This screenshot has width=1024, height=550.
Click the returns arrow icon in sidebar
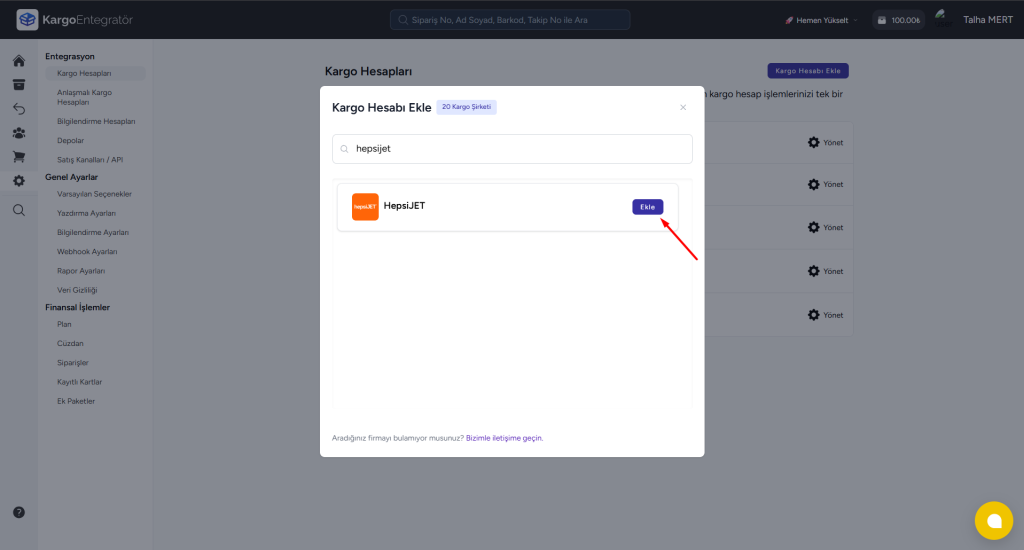point(19,109)
